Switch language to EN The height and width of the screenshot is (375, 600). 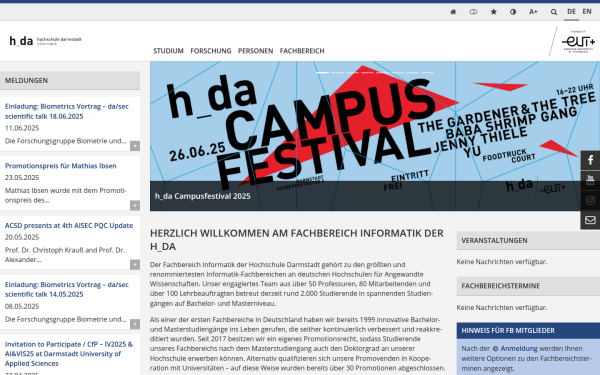click(587, 11)
